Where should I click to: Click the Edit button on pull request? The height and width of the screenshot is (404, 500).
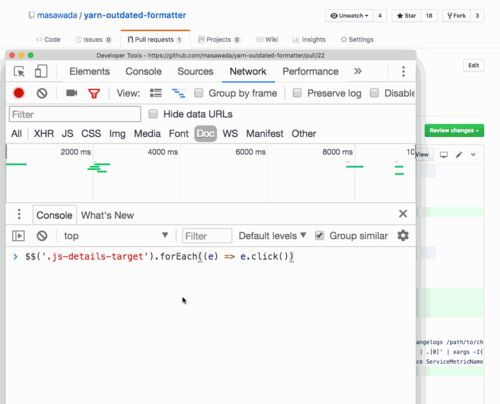tap(474, 65)
